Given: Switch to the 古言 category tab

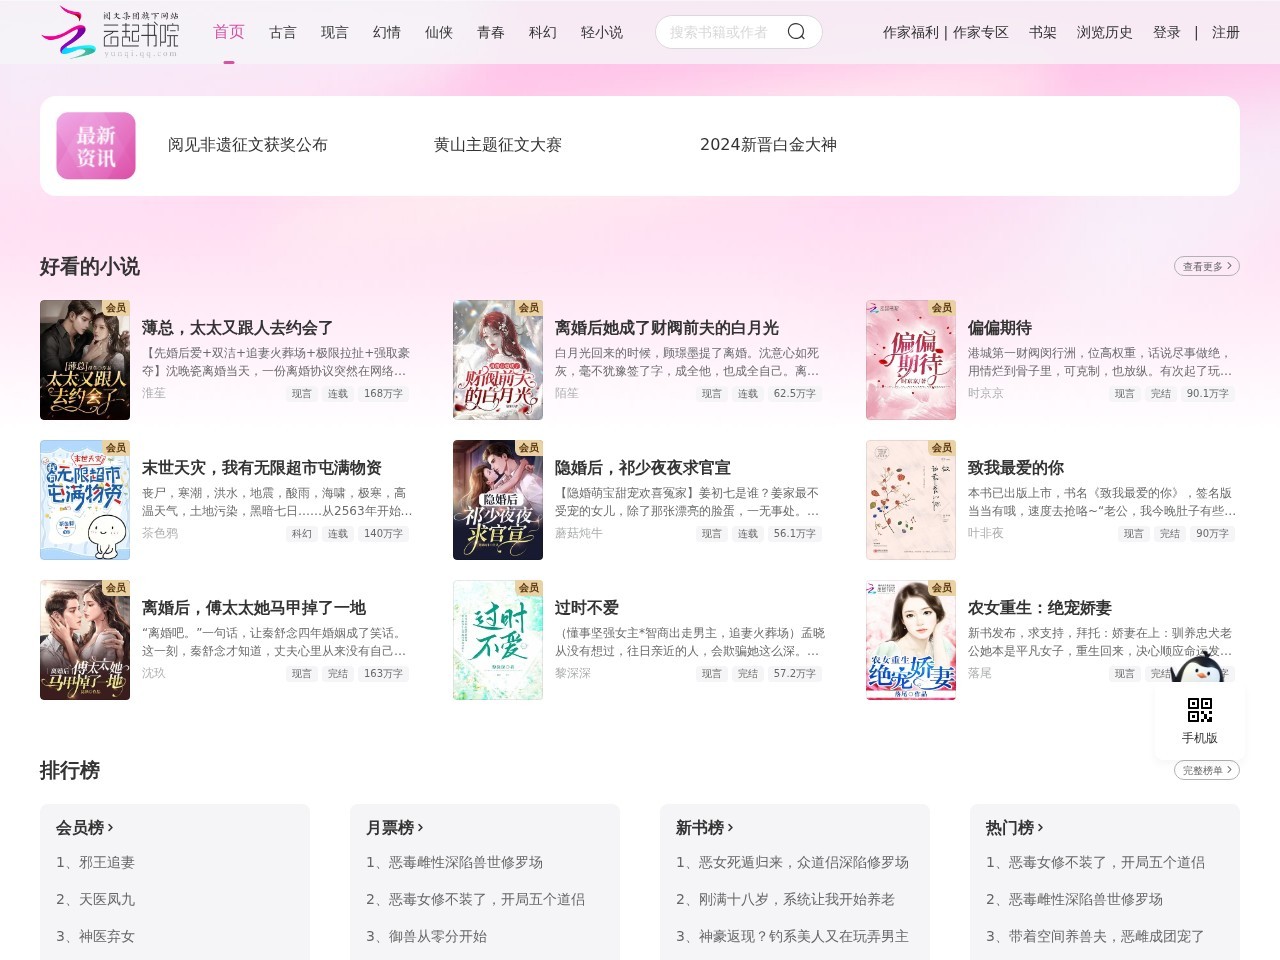Looking at the screenshot, I should (x=283, y=33).
